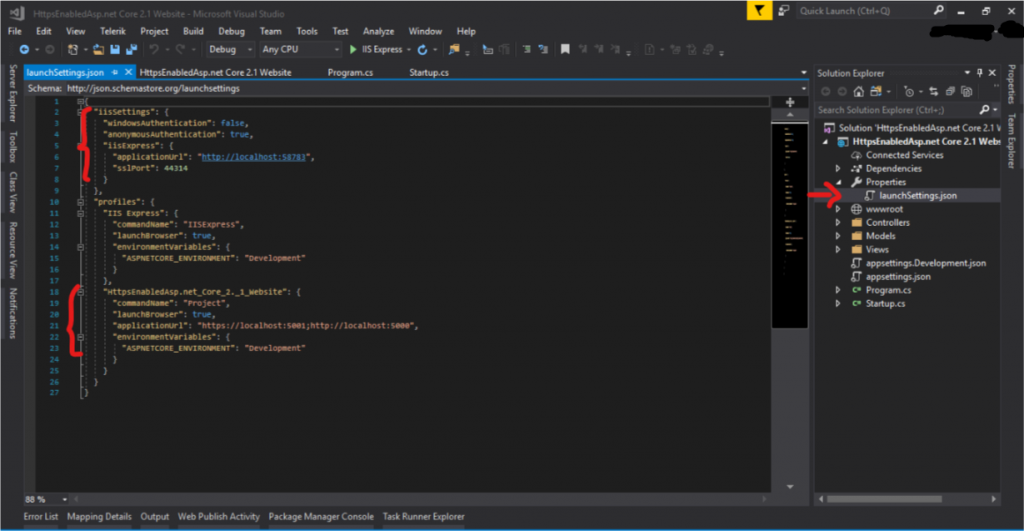The image size is (1024, 531).
Task: Start debugging with the green play icon
Action: [353, 50]
